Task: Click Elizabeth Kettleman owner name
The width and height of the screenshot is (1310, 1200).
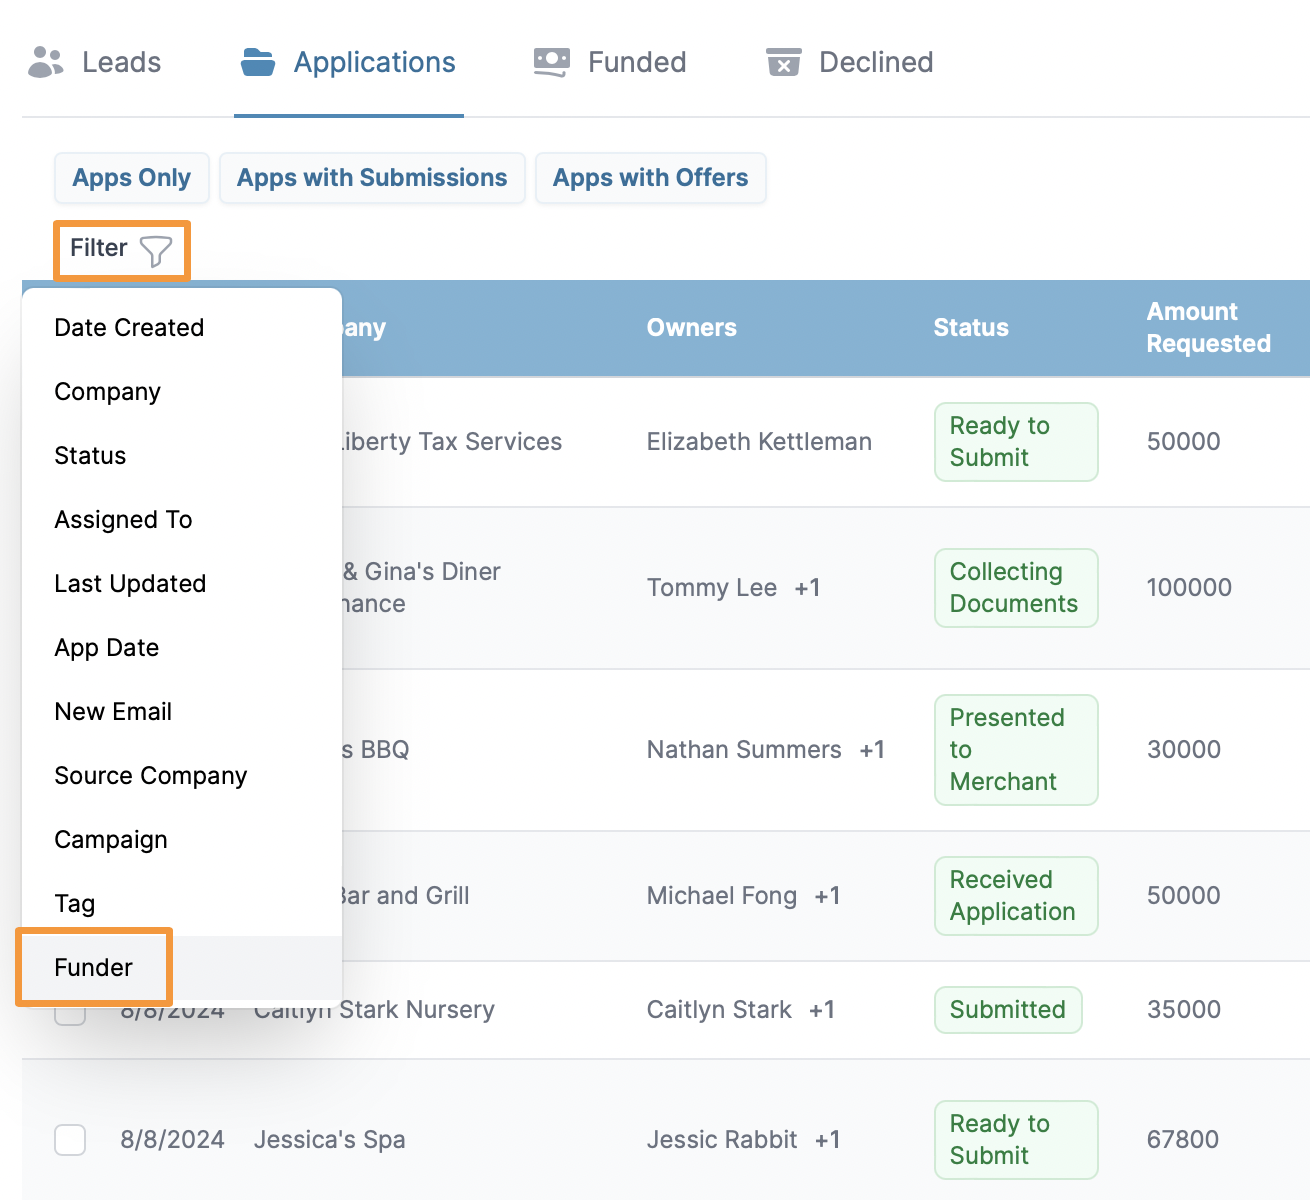Action: pos(759,442)
